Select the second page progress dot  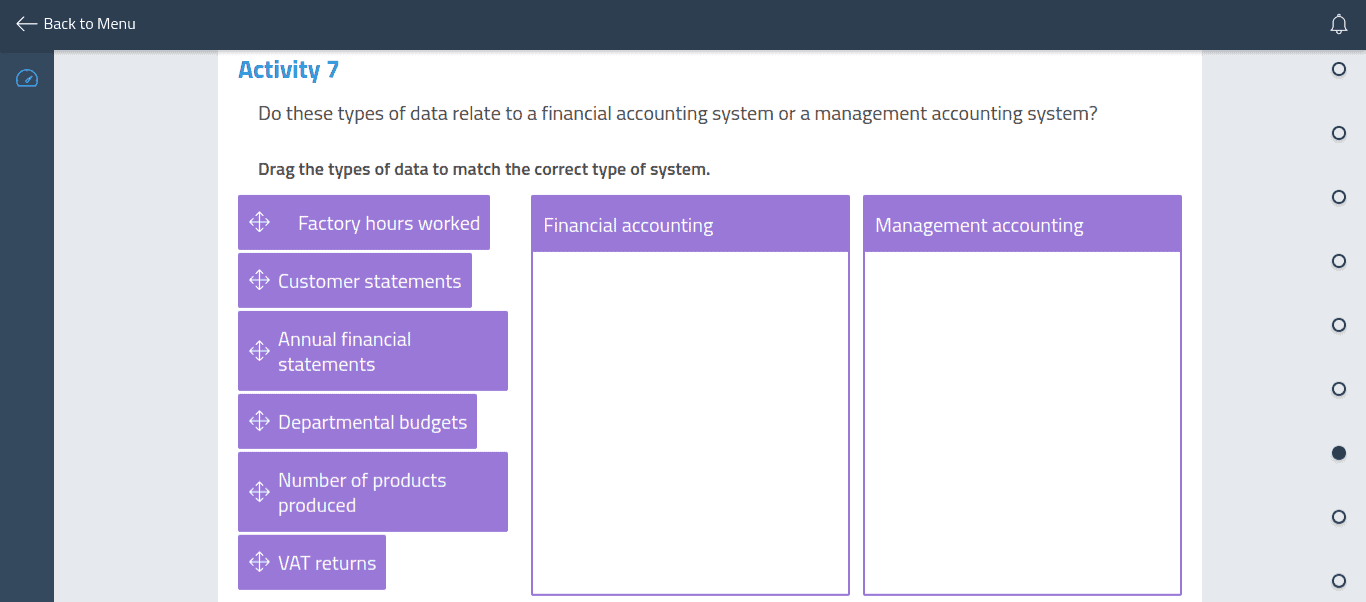pyautogui.click(x=1339, y=133)
